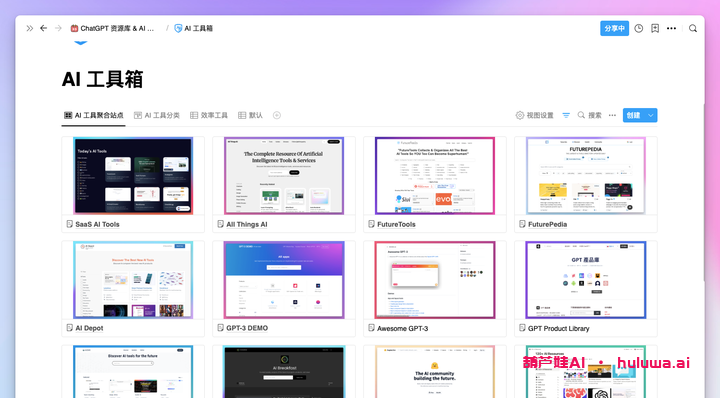Screen dimensions: 720x398
Task: Open page history clock icon
Action: tap(639, 28)
